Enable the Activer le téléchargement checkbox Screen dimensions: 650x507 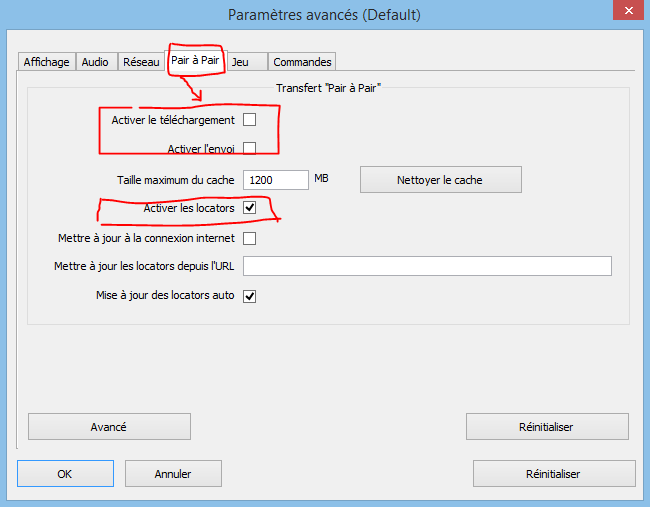coord(250,120)
